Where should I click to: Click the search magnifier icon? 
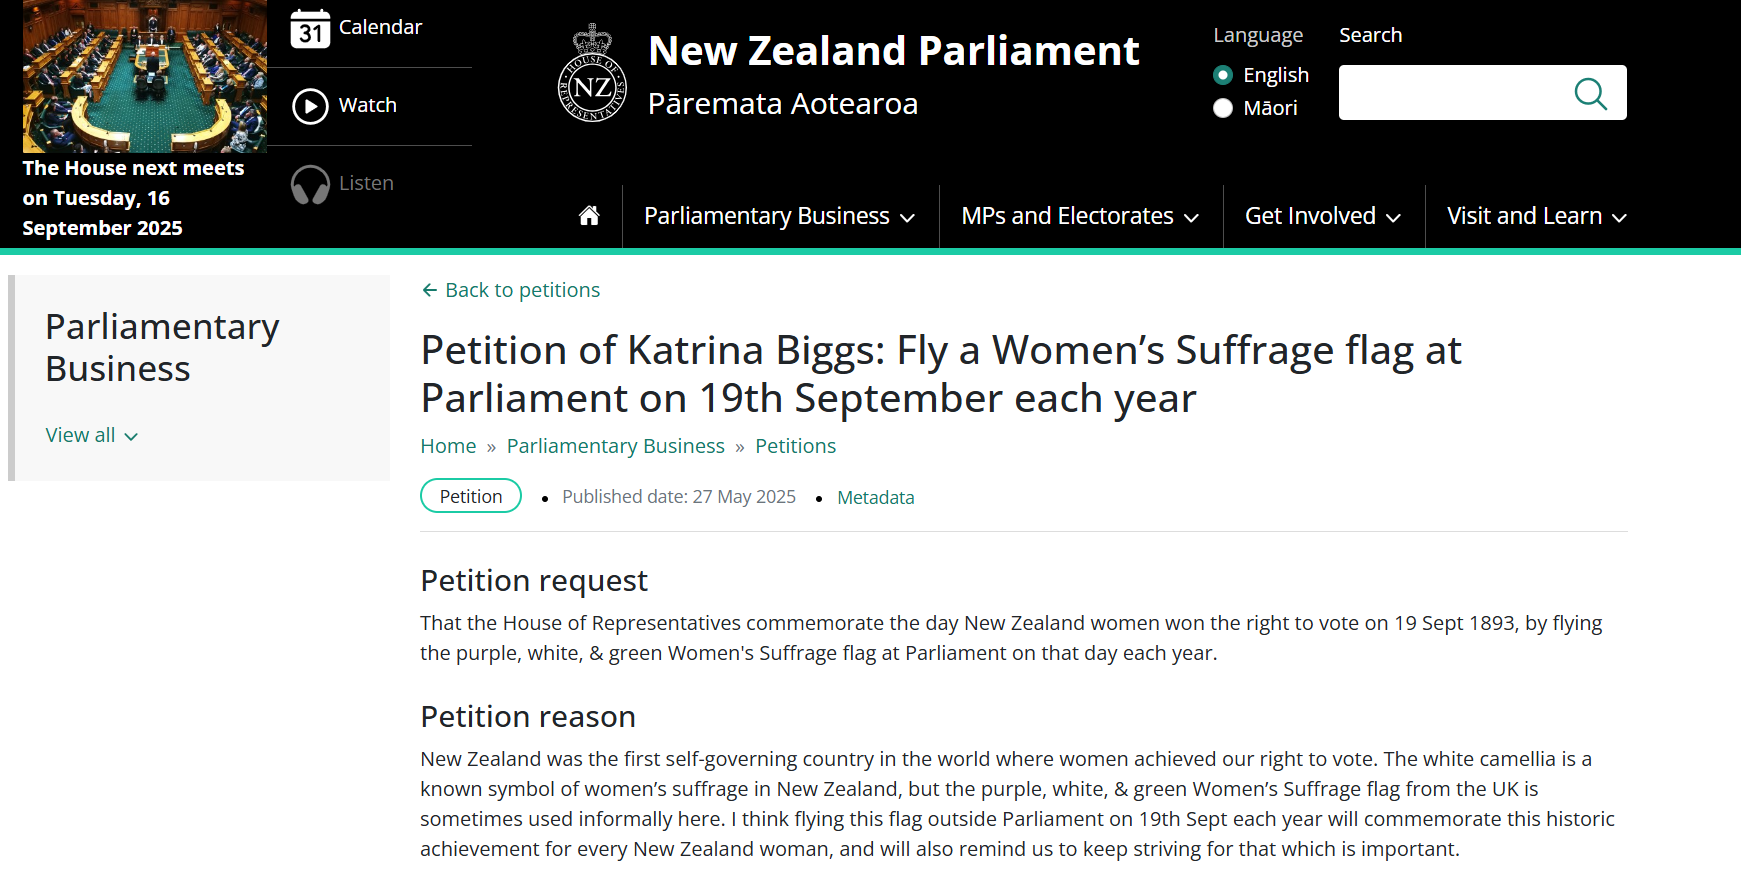tap(1591, 93)
